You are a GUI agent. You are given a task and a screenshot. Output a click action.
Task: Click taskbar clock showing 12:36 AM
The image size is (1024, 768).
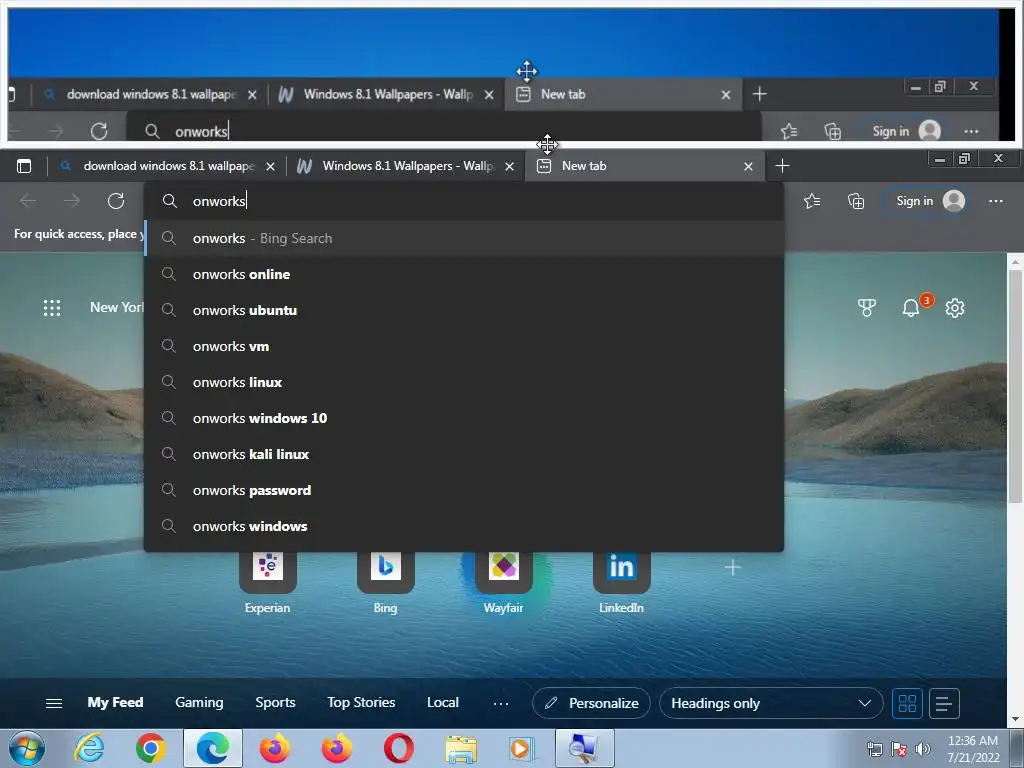point(973,749)
